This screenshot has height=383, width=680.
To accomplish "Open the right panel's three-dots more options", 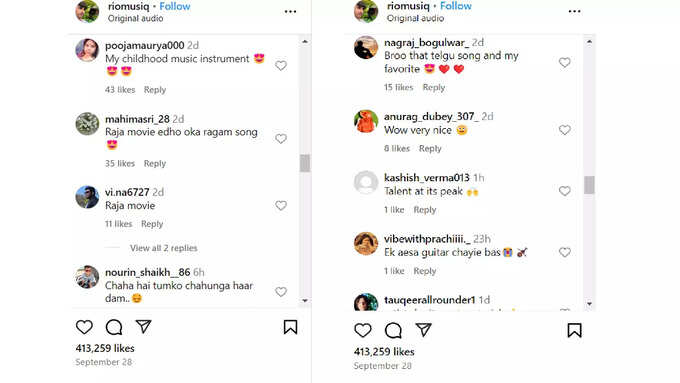I will pyautogui.click(x=575, y=12).
